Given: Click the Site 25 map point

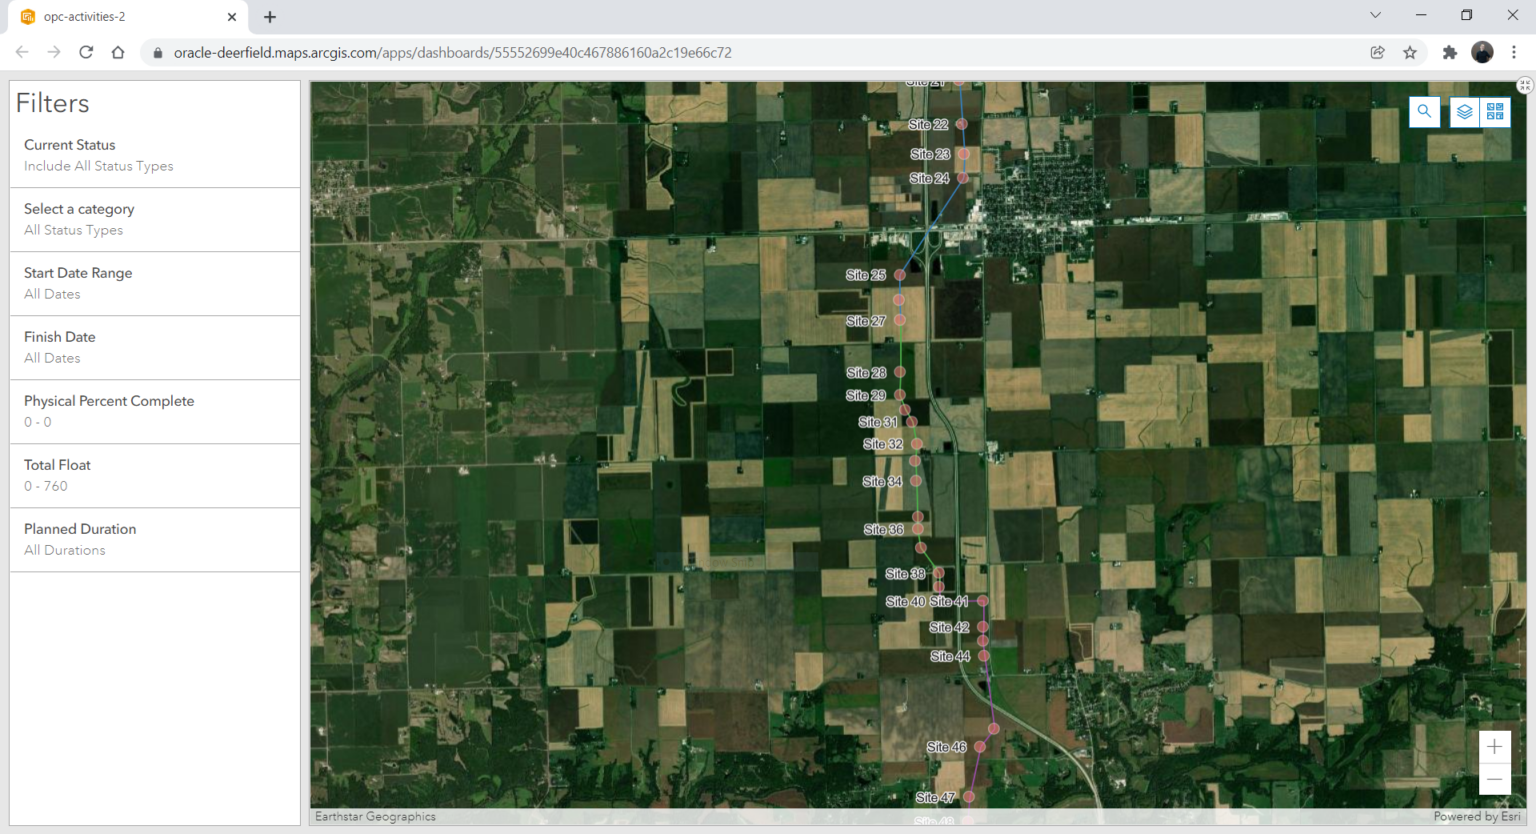Looking at the screenshot, I should click(899, 274).
